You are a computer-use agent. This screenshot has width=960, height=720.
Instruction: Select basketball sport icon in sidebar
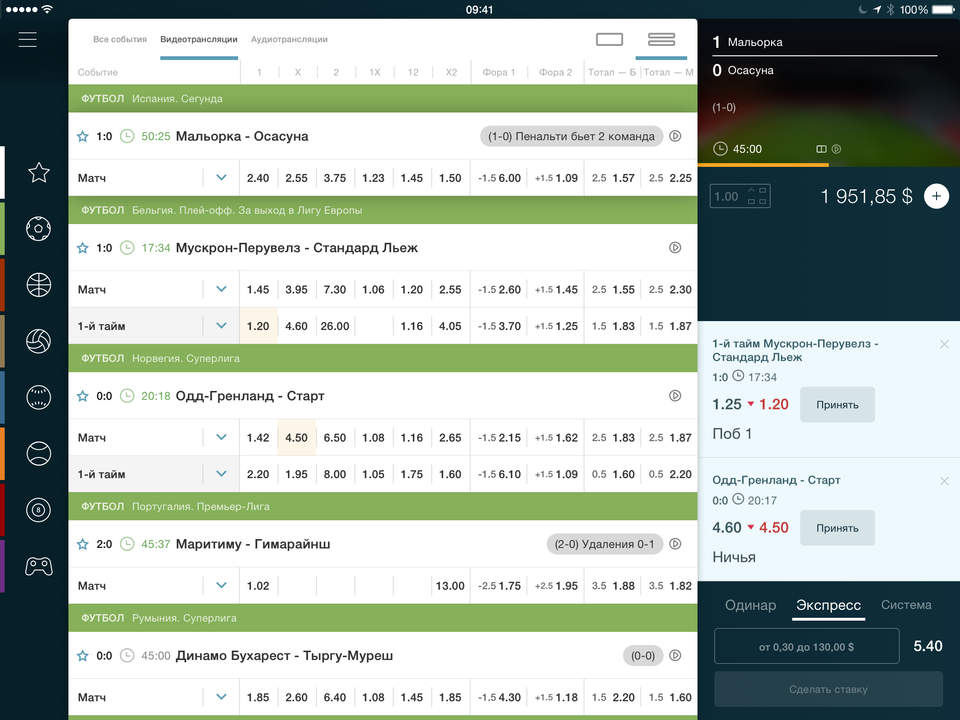click(39, 285)
